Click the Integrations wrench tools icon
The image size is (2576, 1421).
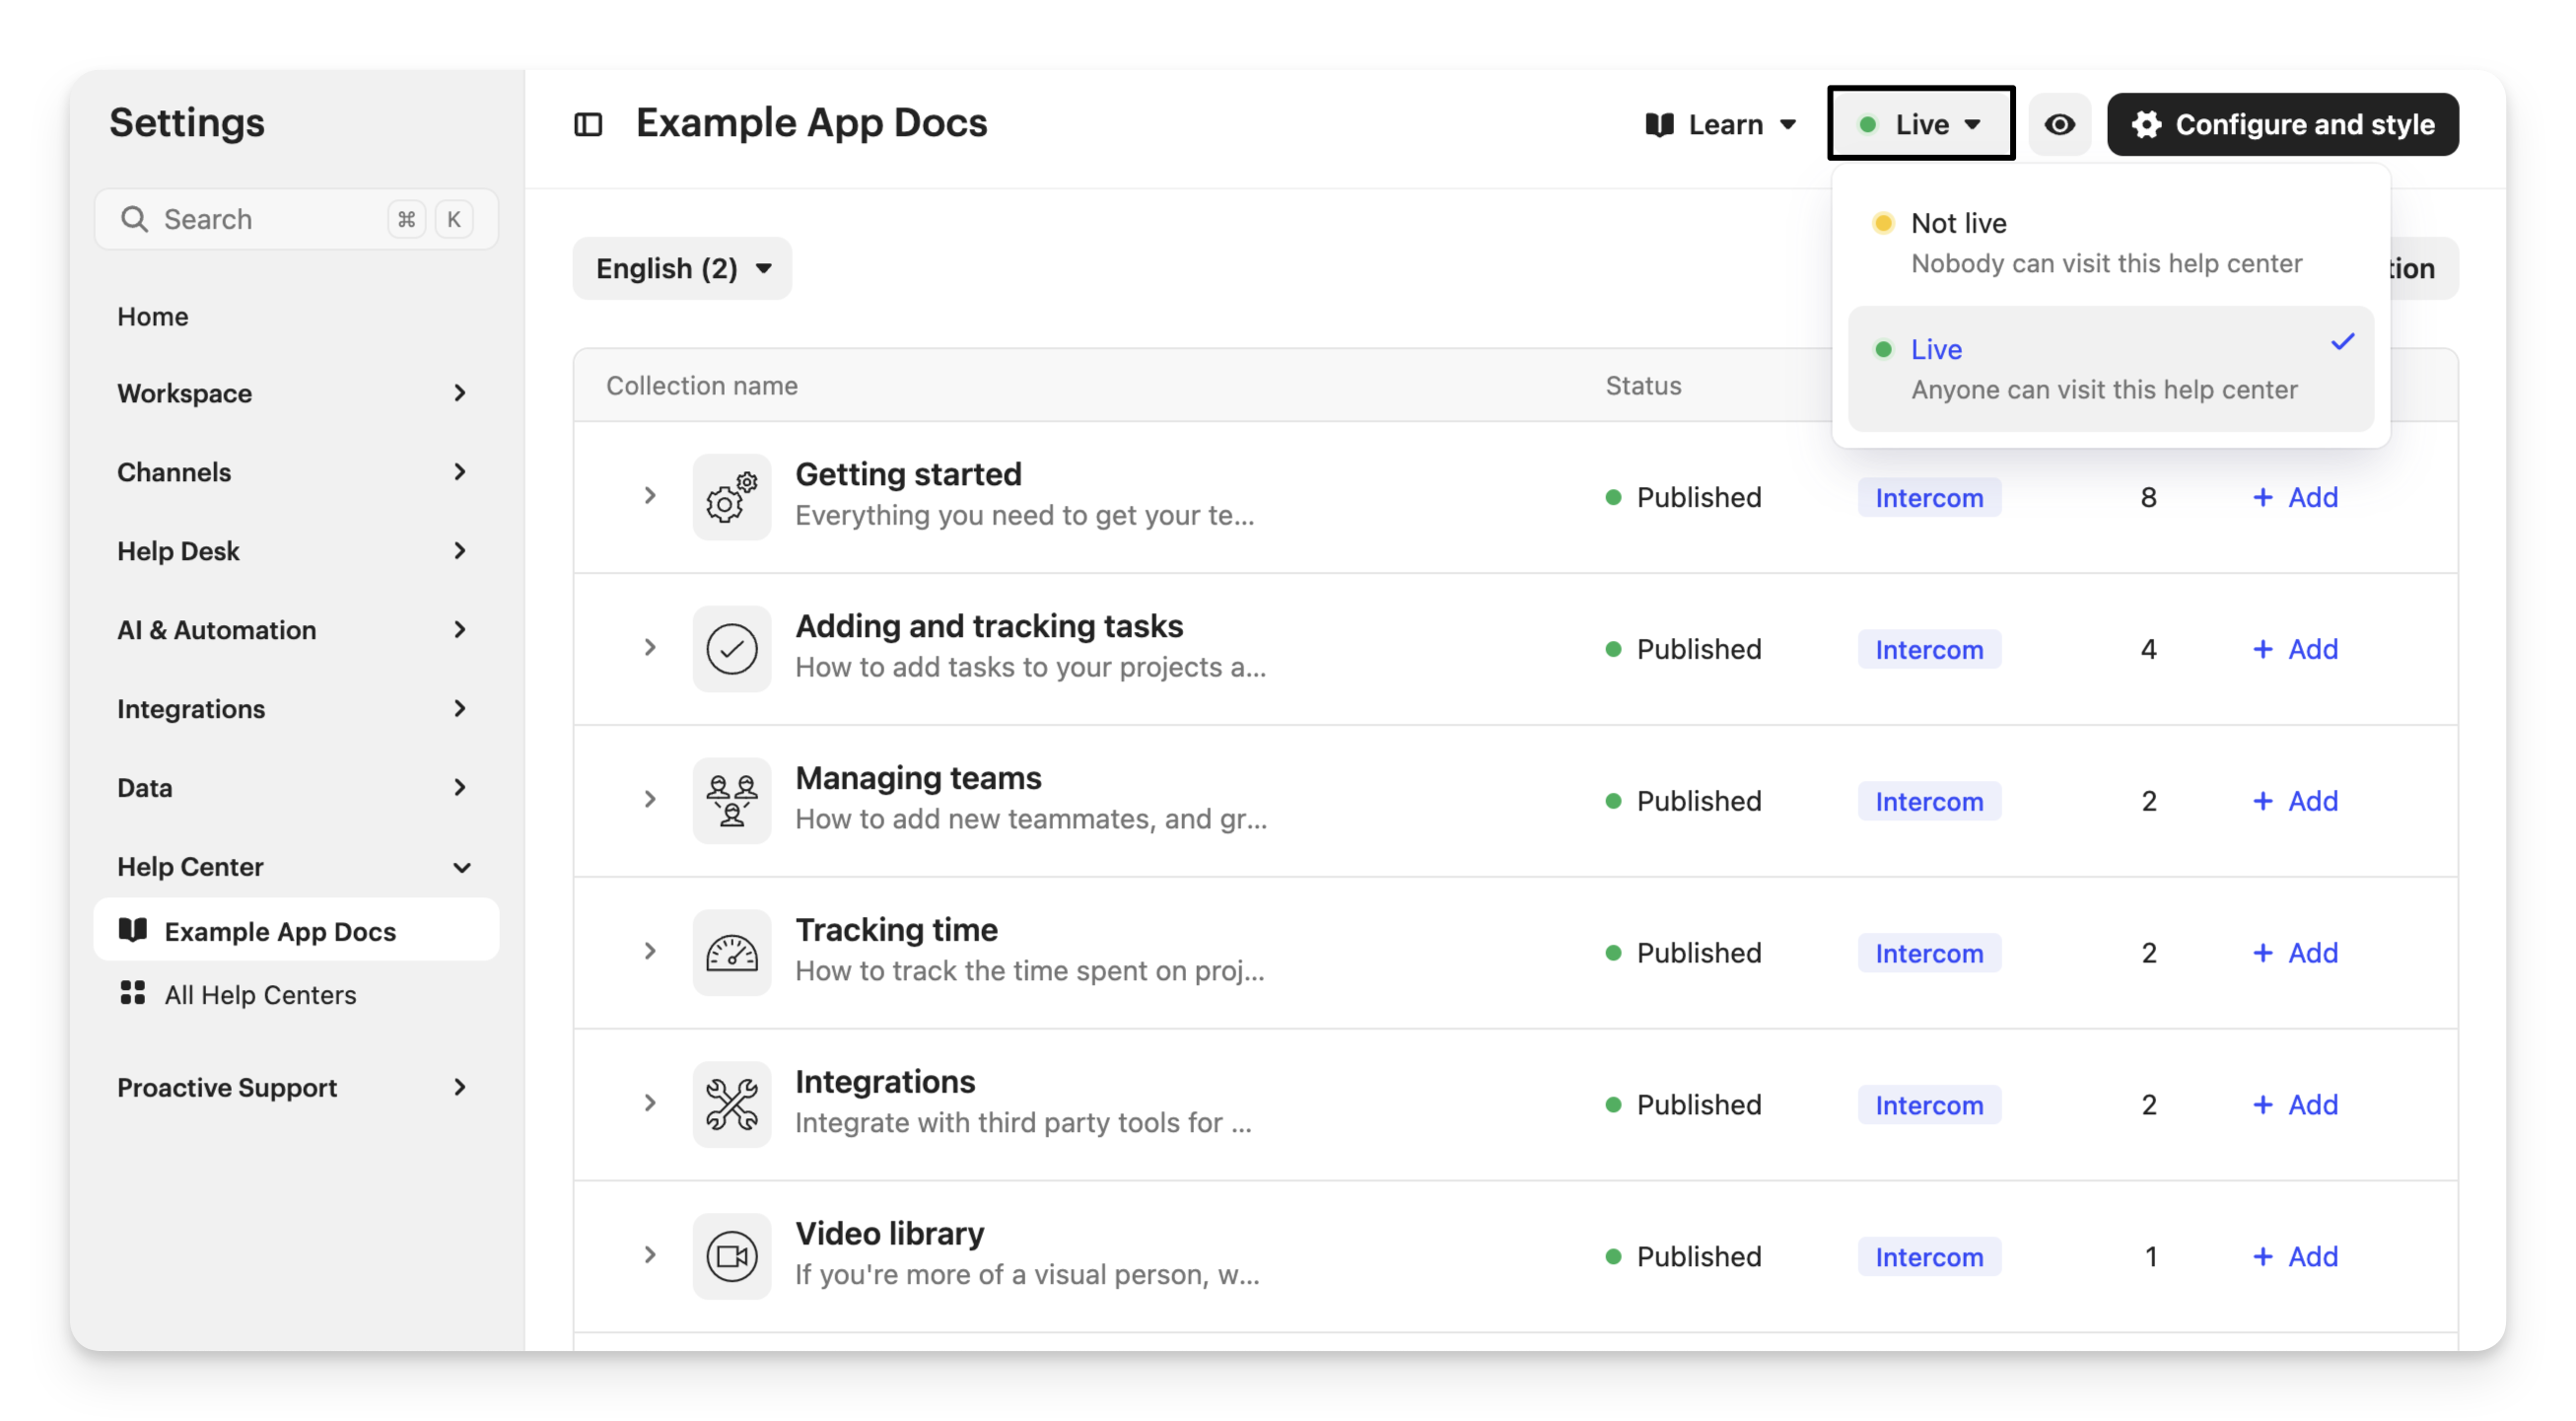(731, 1105)
